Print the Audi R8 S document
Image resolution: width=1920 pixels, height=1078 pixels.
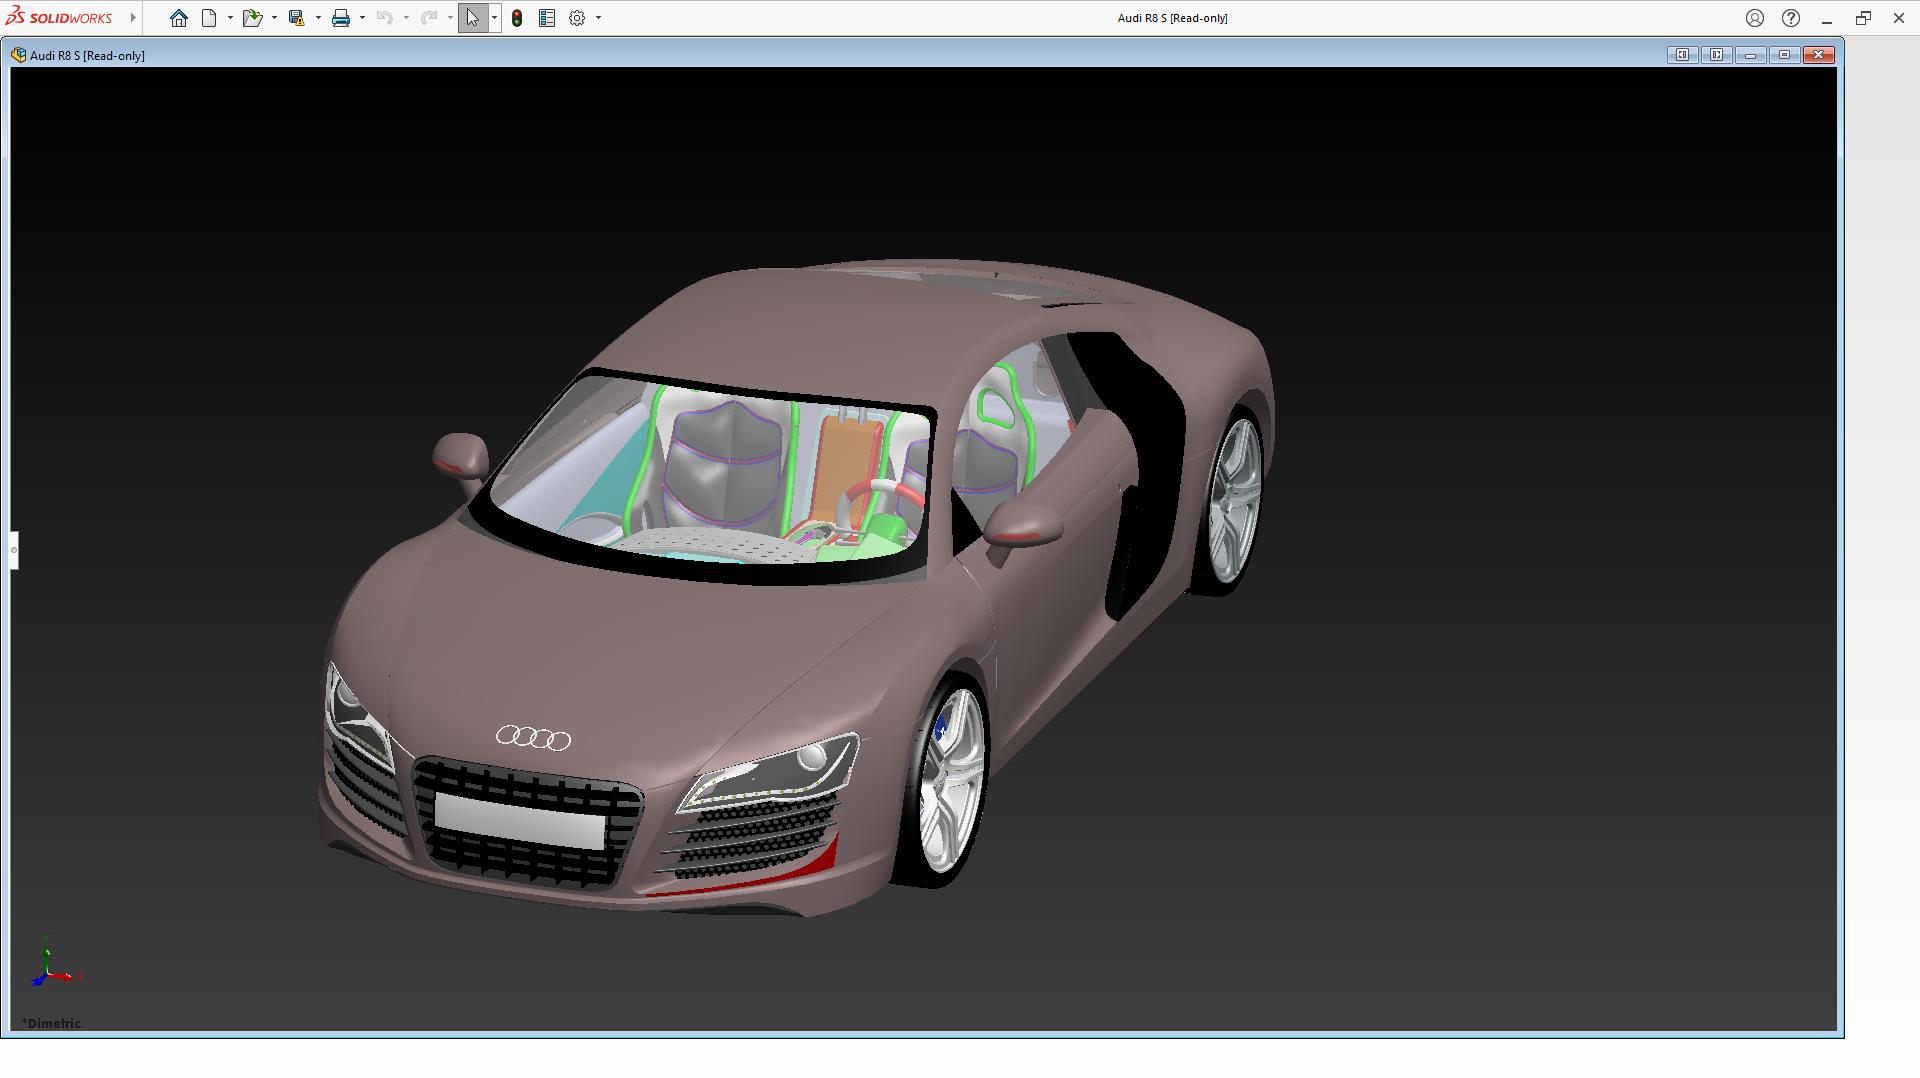[x=341, y=18]
